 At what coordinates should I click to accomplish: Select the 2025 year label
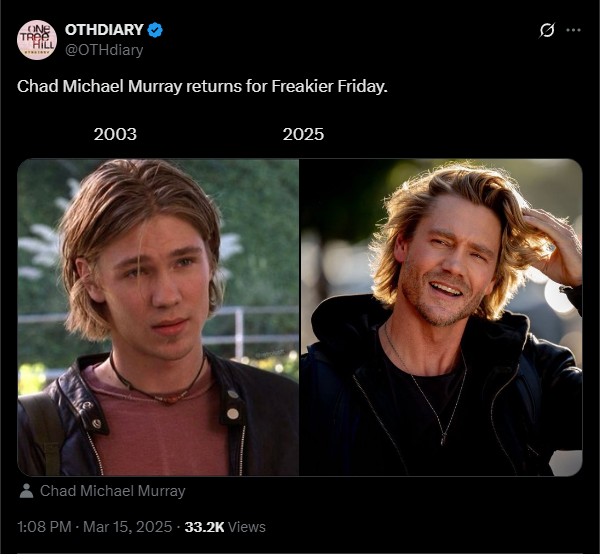(303, 134)
